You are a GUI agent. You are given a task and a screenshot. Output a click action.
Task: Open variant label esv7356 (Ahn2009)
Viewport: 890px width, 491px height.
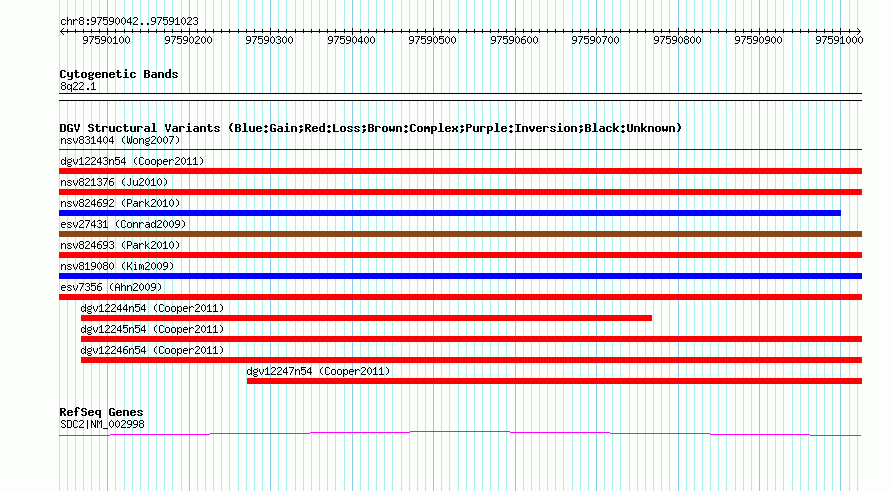(111, 287)
